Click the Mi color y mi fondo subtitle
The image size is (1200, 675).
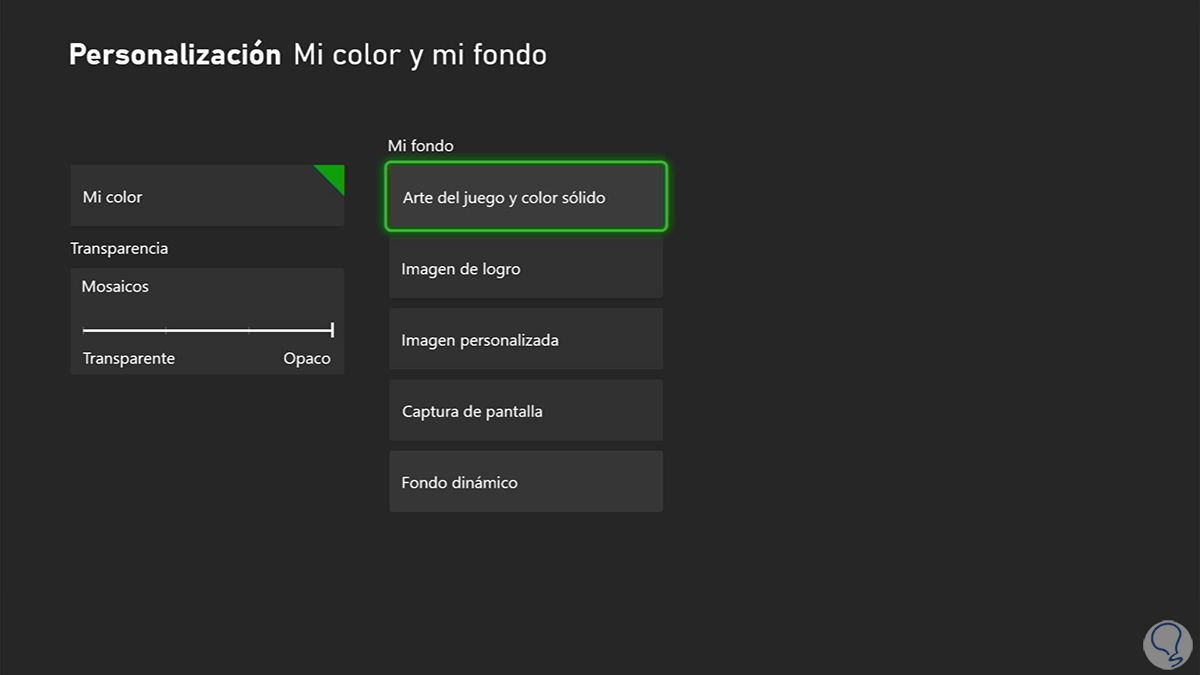pyautogui.click(x=420, y=55)
